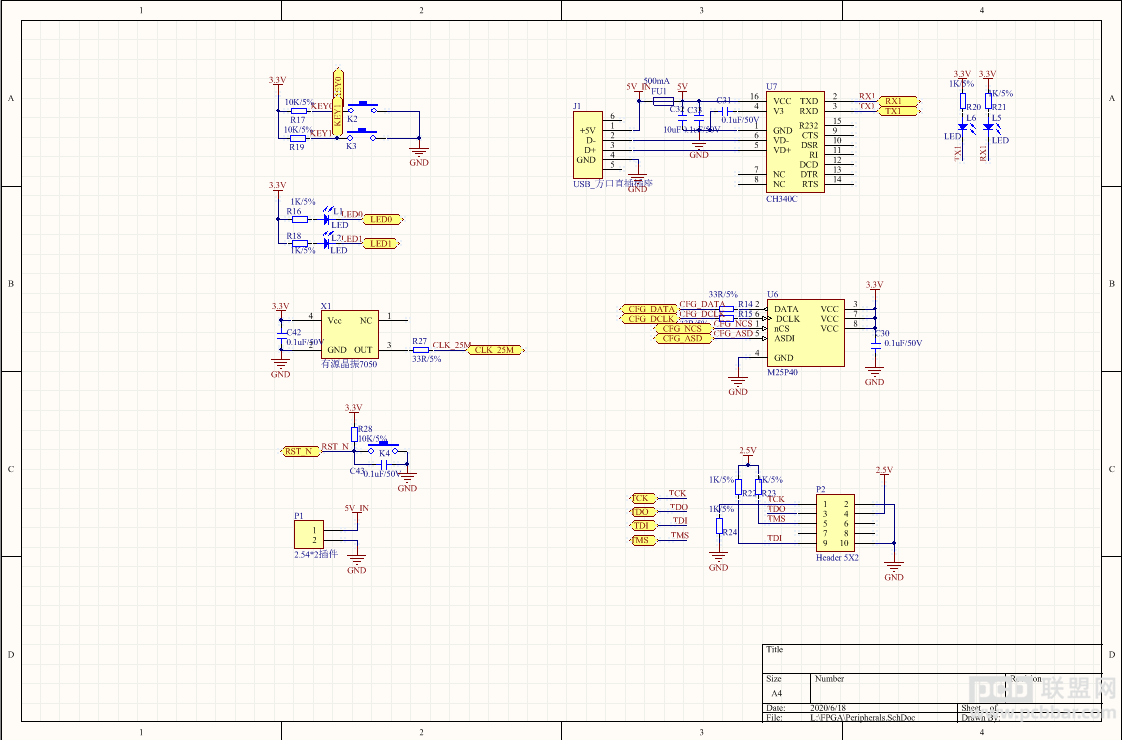Select the CH340C chip U7 symbol

coord(795,142)
